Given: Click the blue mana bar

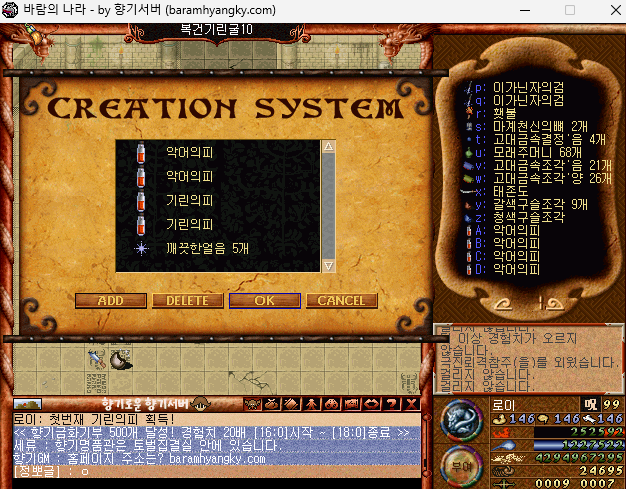Looking at the screenshot, I should pos(578,445).
